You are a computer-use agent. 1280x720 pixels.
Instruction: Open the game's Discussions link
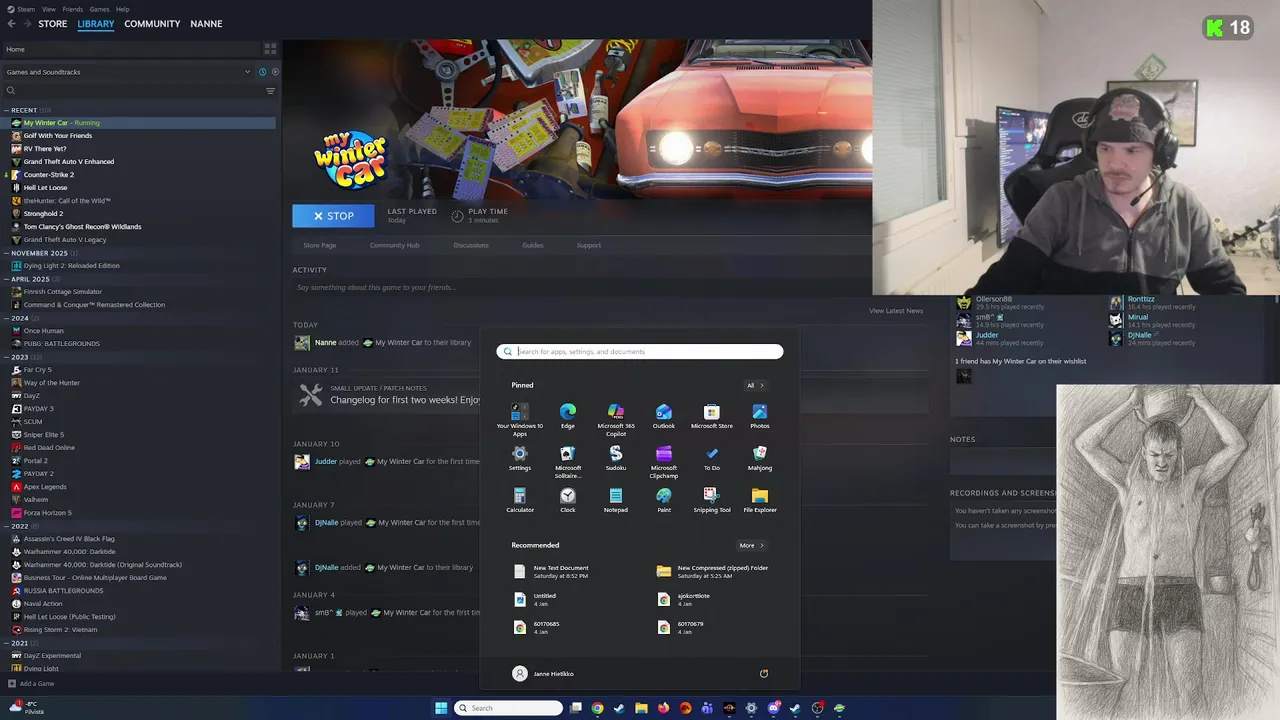pos(471,245)
